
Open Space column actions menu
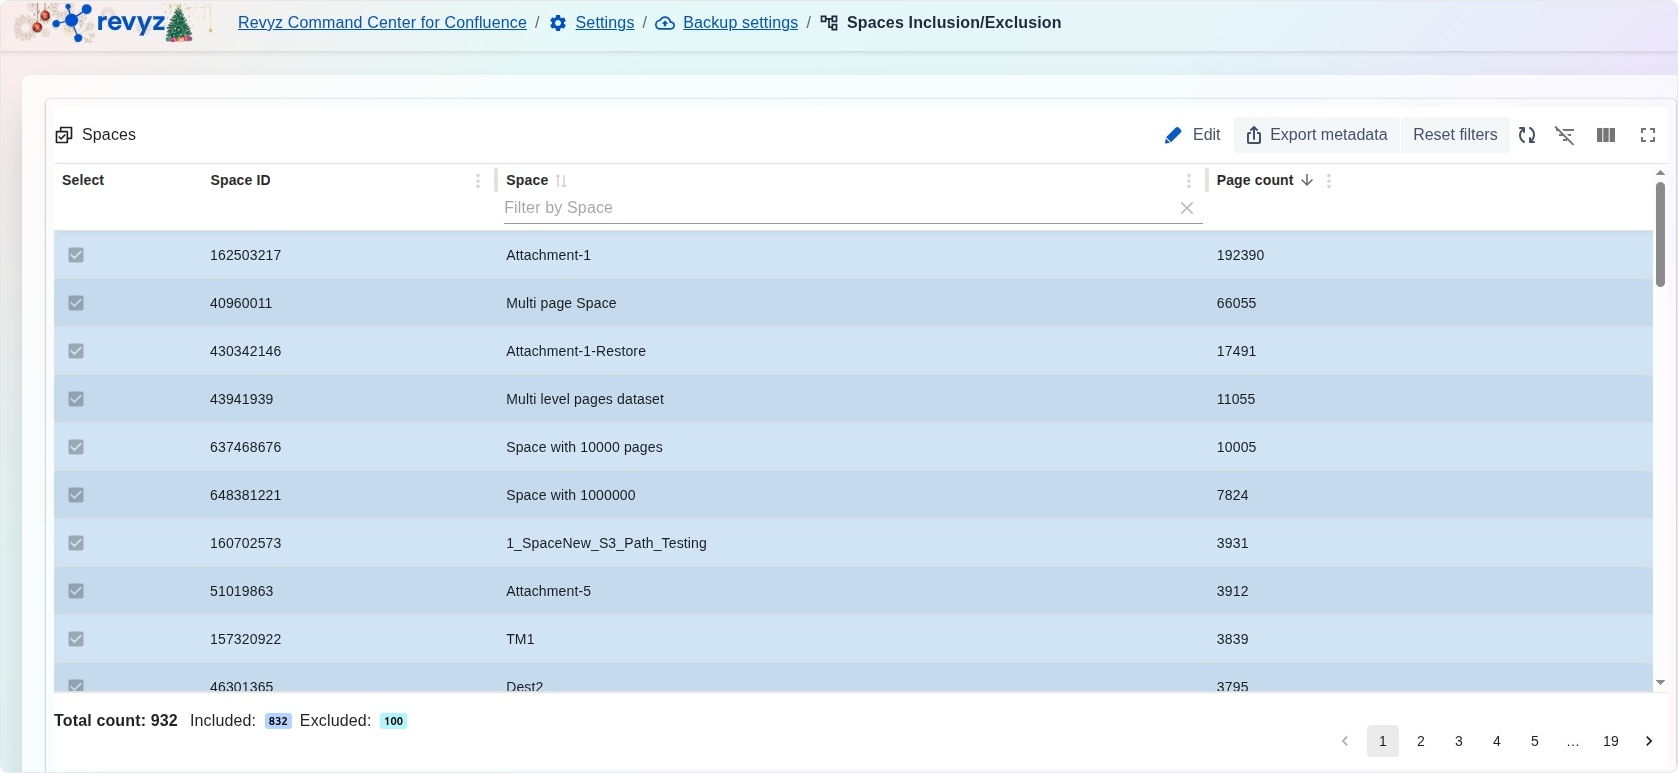1188,181
